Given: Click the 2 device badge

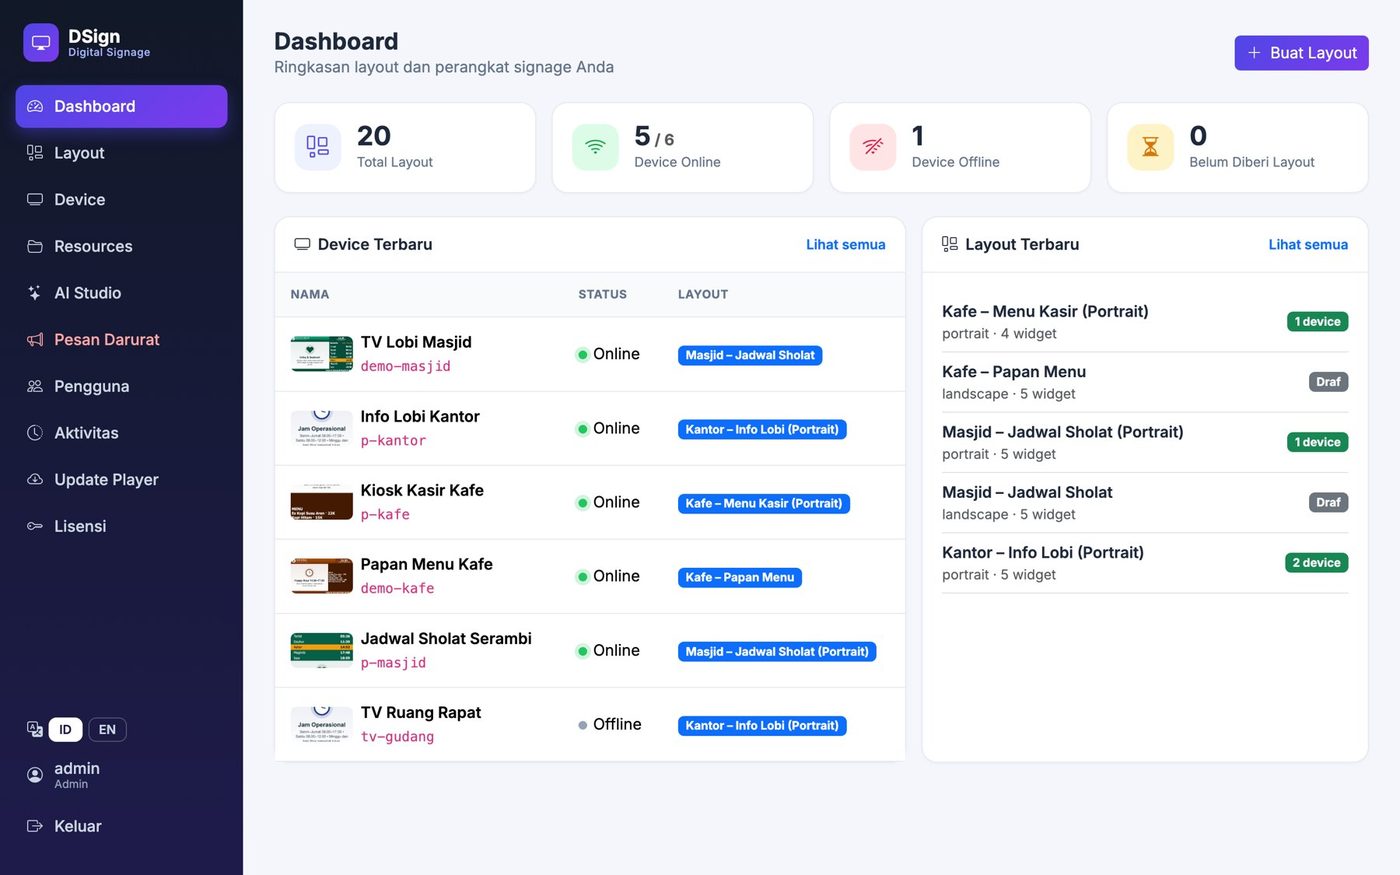Looking at the screenshot, I should pos(1316,563).
